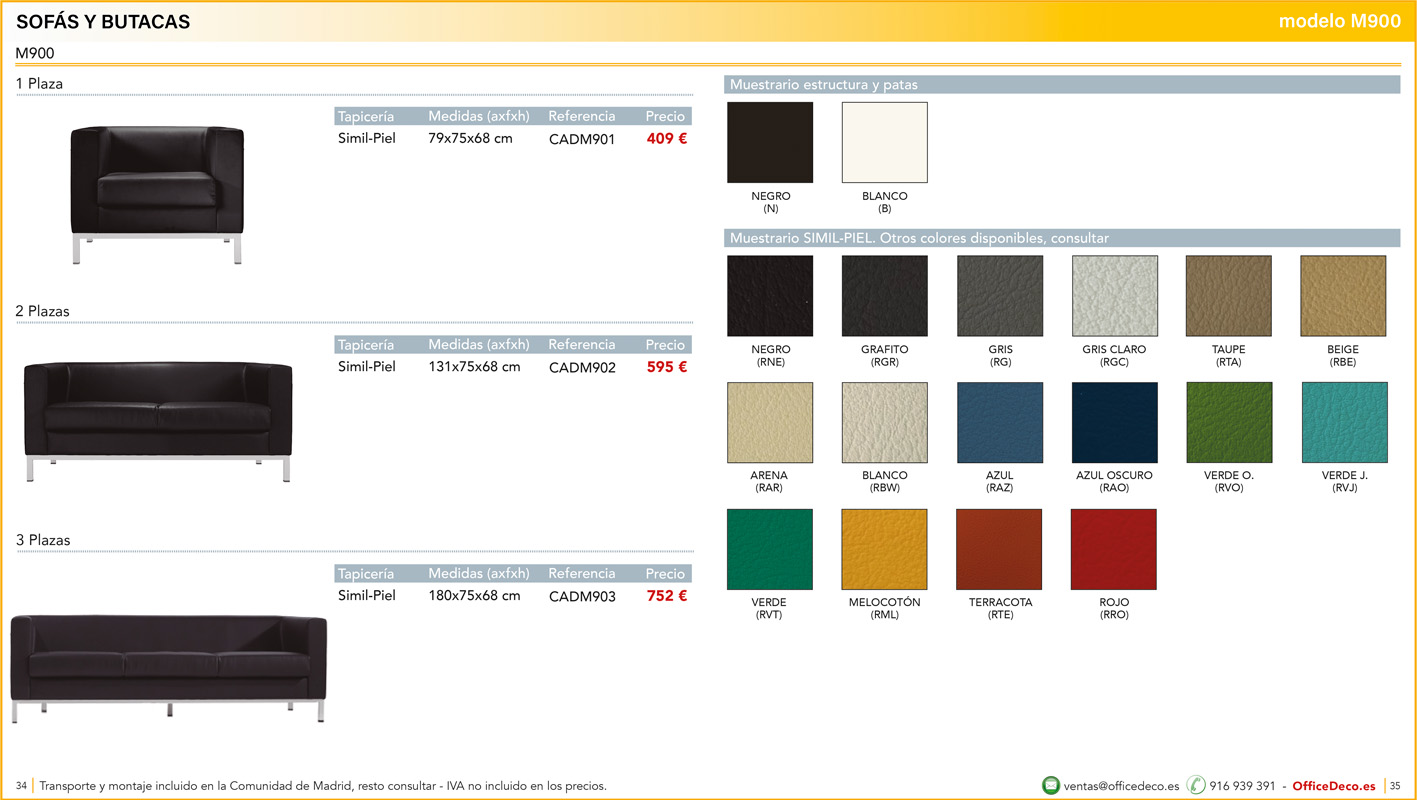
Task: Click the SOFÁS Y BUTACAS heading
Action: pyautogui.click(x=103, y=22)
